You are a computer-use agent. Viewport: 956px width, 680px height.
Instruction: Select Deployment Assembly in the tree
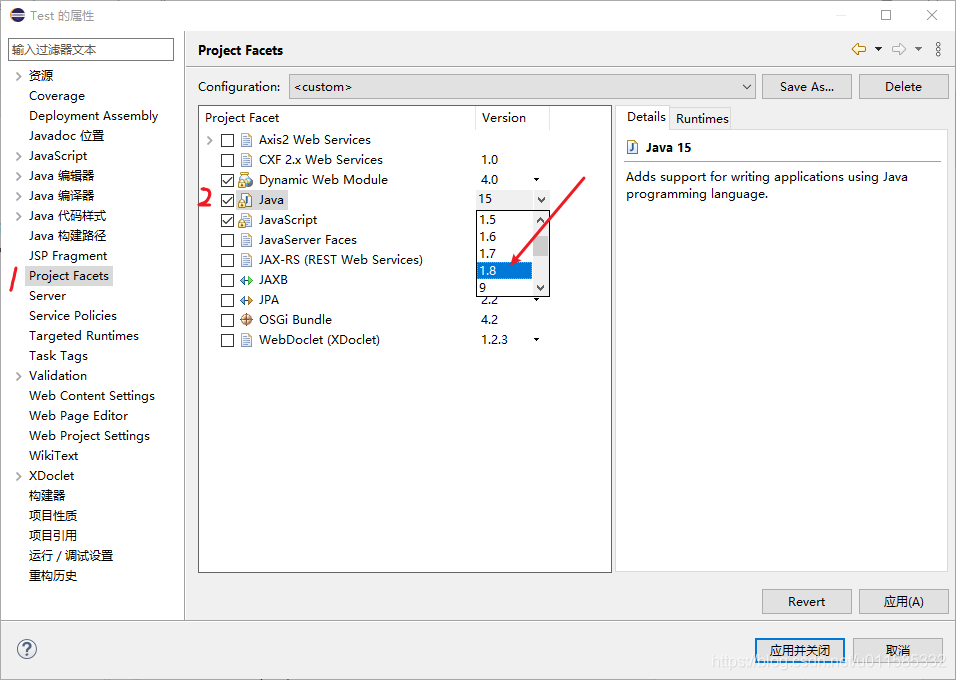pos(93,116)
